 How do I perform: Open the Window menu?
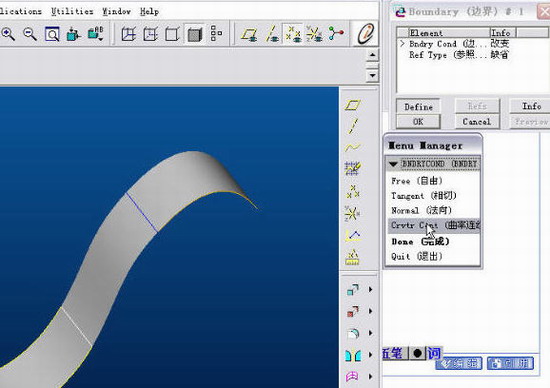coord(116,12)
